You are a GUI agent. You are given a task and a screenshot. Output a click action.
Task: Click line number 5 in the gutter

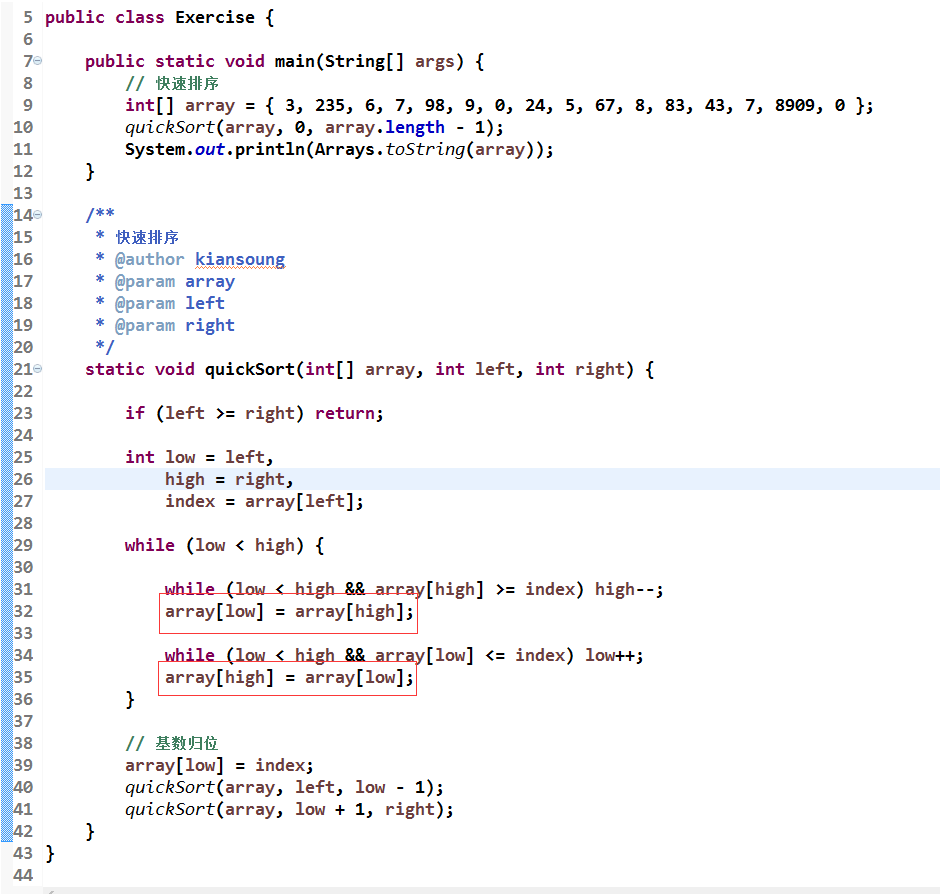[x=28, y=17]
